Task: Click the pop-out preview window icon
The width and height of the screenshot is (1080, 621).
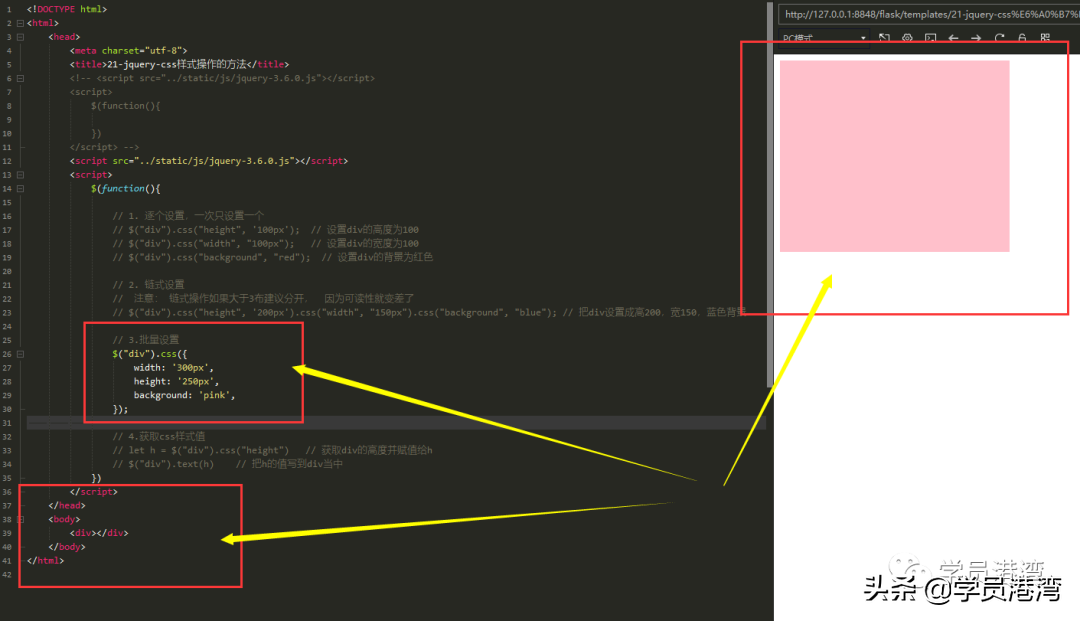Action: pos(884,38)
